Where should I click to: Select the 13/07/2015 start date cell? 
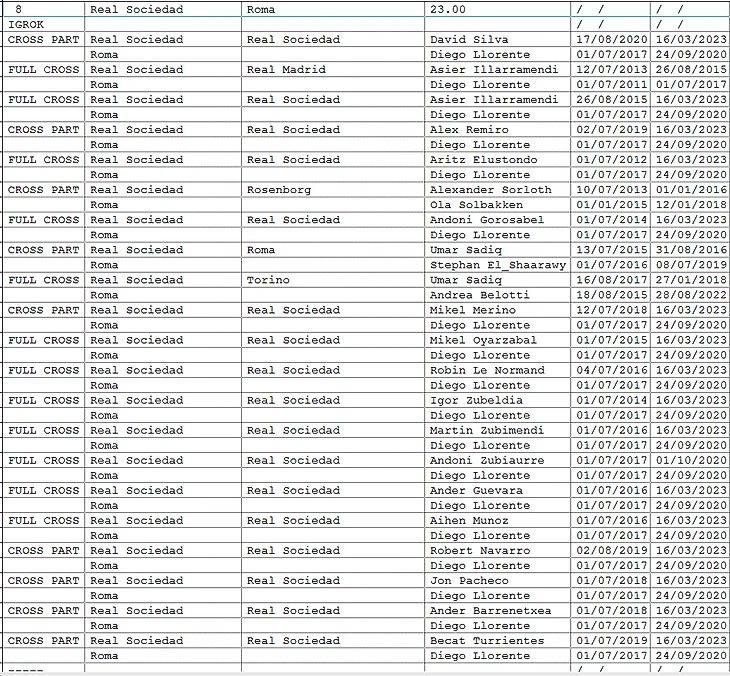click(x=611, y=250)
